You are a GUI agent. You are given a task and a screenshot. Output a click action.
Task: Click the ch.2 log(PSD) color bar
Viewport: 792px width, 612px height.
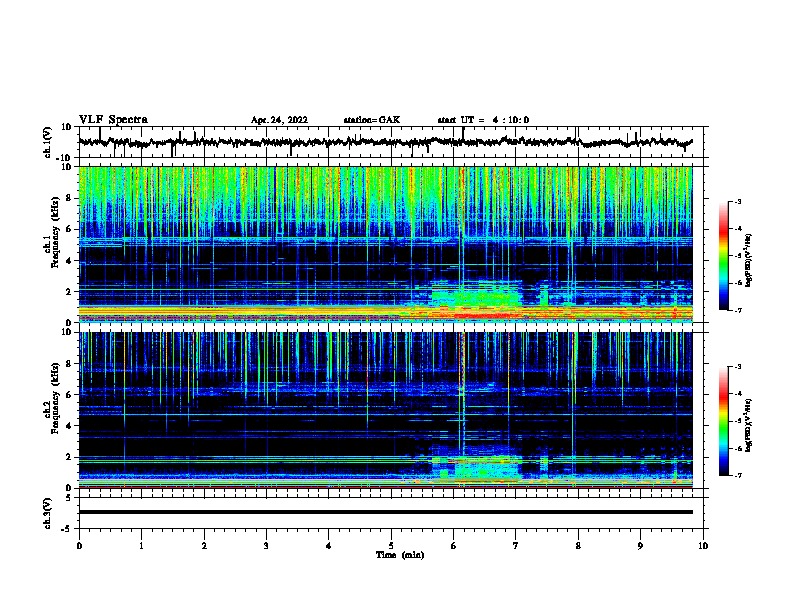pos(723,421)
